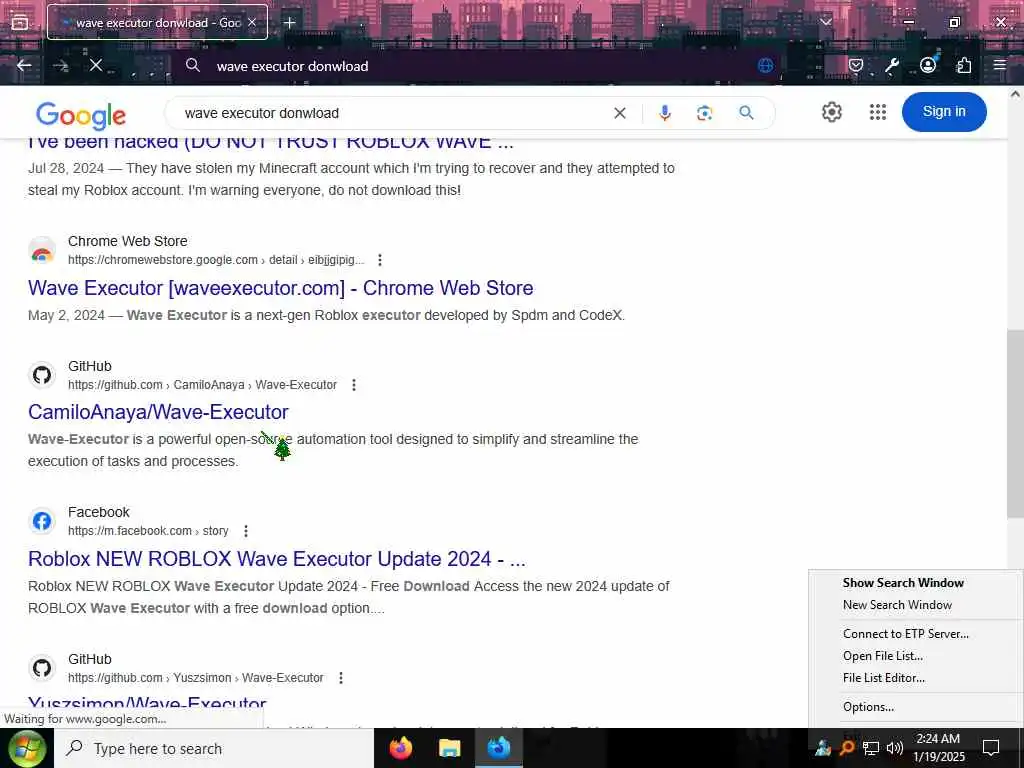The height and width of the screenshot is (768, 1024).
Task: Select New Search Window menu item
Action: pos(897,605)
